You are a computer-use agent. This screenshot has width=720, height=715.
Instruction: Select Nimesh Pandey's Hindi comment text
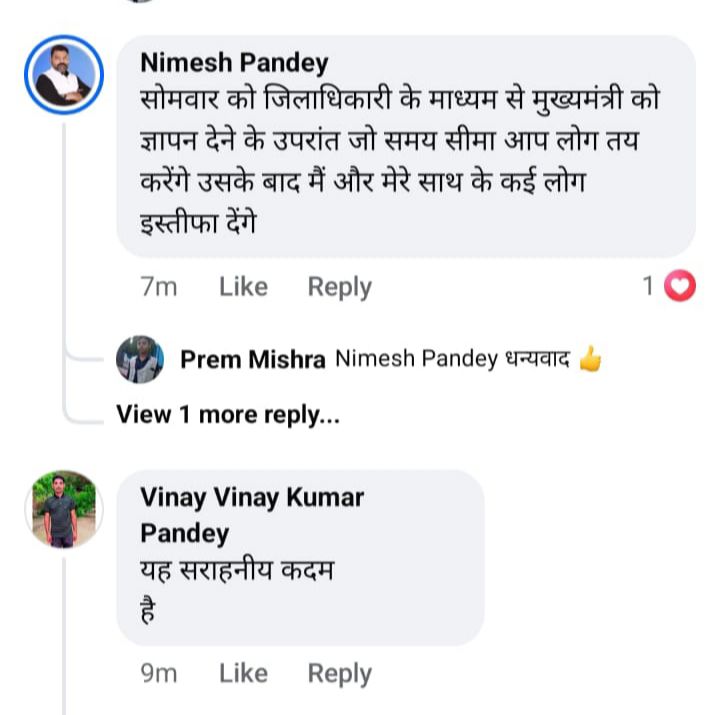tap(400, 160)
